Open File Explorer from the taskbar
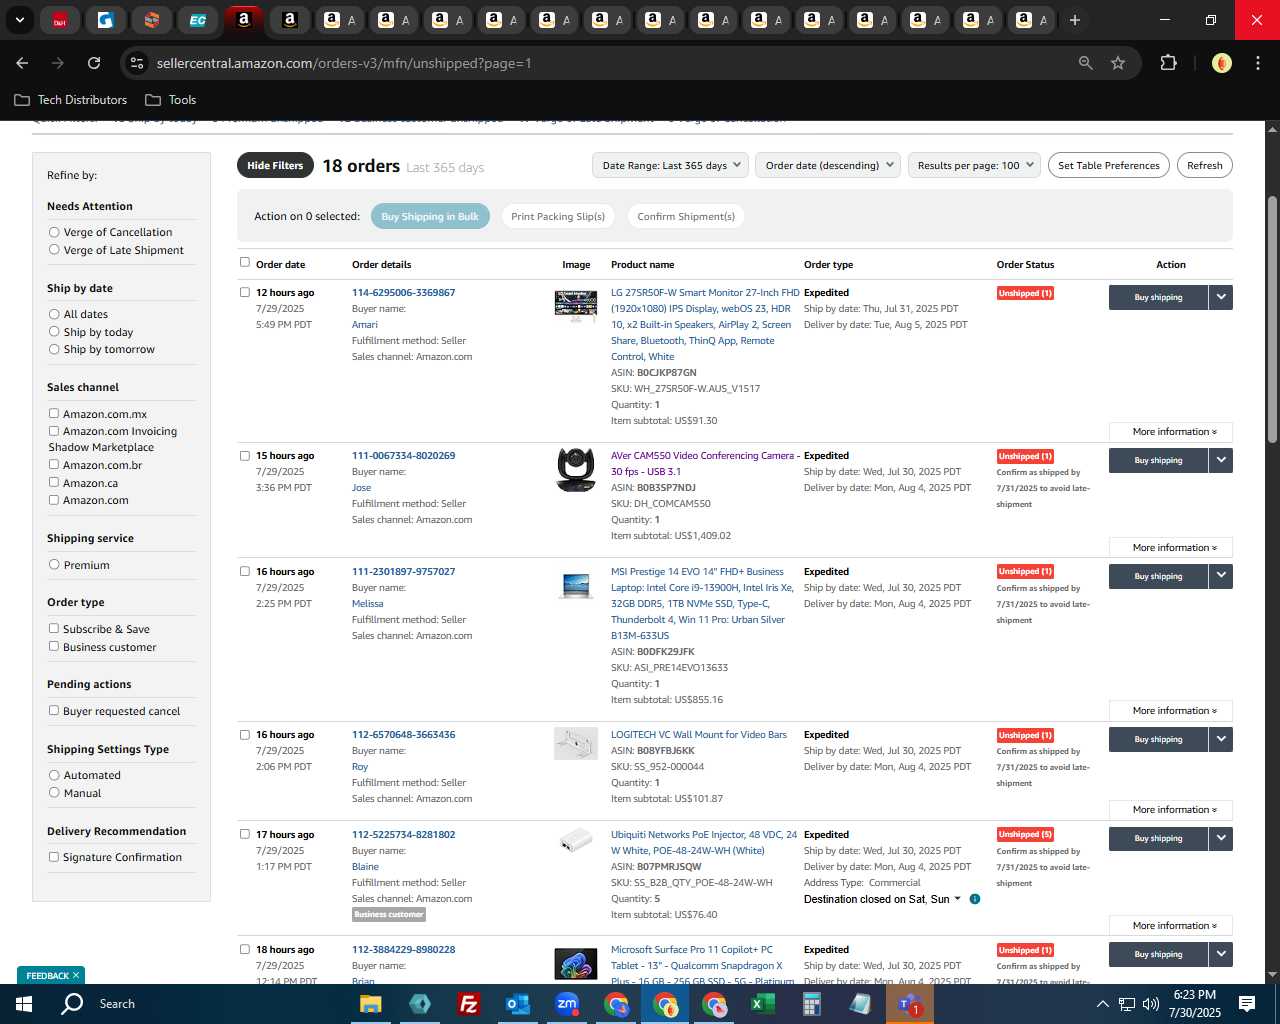1280x1024 pixels. point(371,1004)
